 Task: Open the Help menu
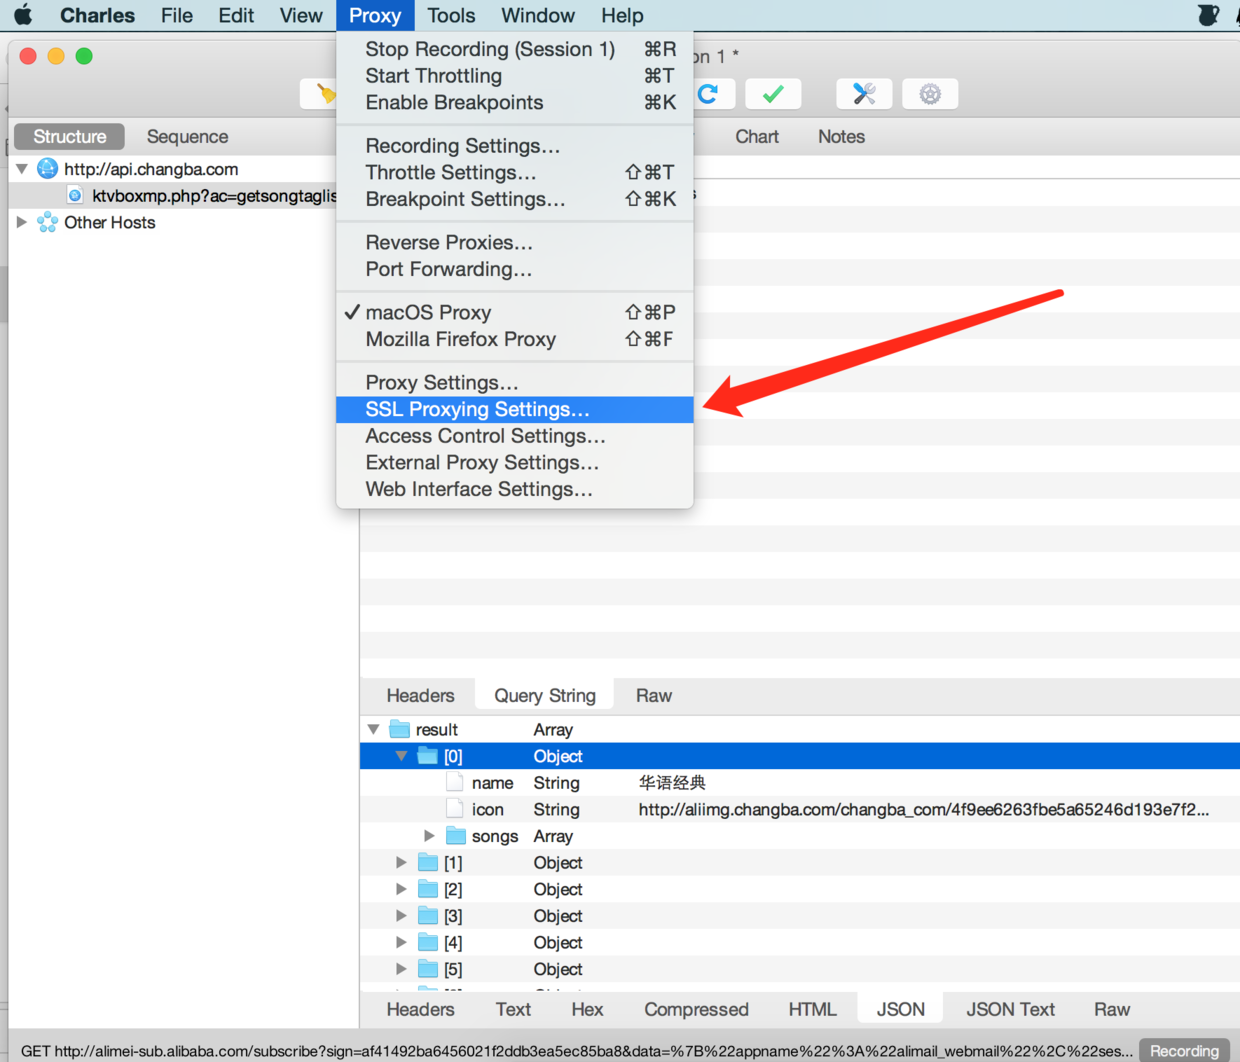(622, 15)
